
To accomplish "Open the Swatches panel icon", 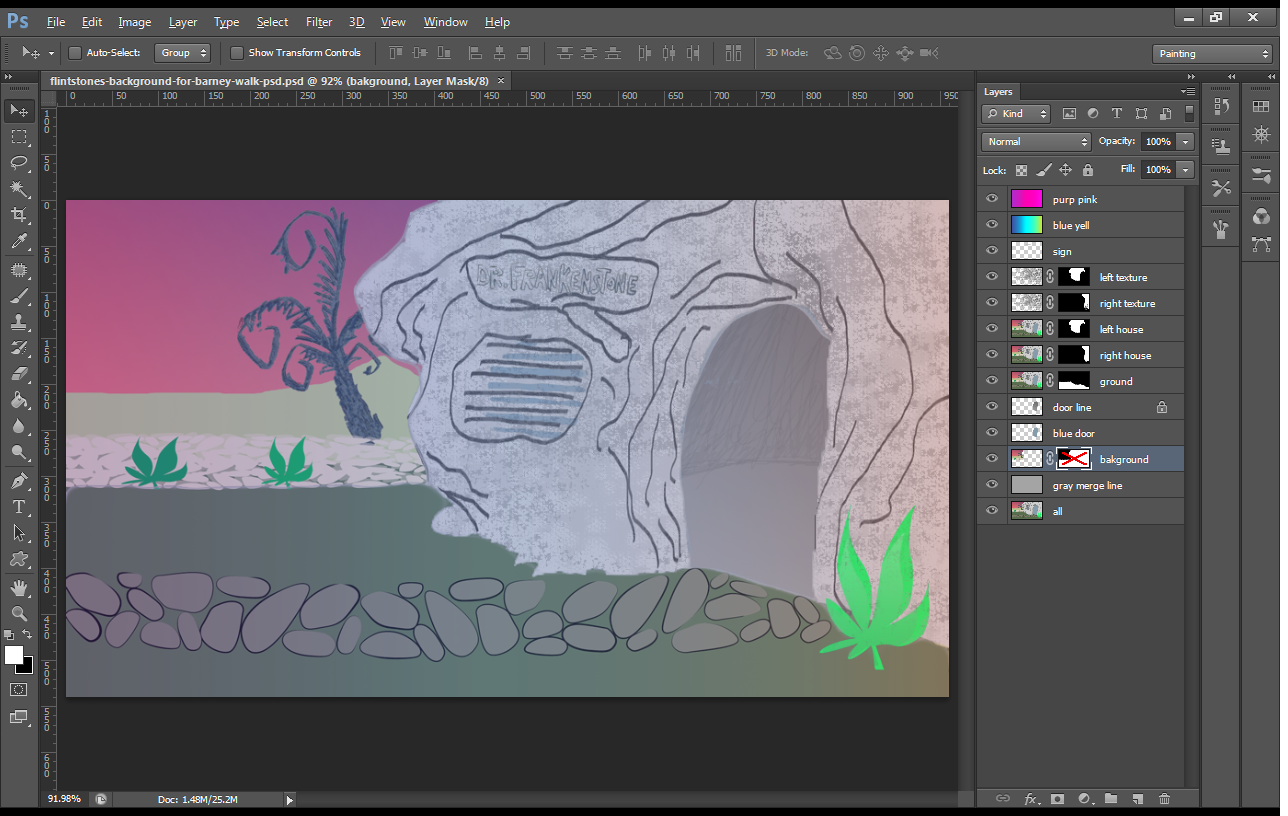I will (x=1261, y=107).
